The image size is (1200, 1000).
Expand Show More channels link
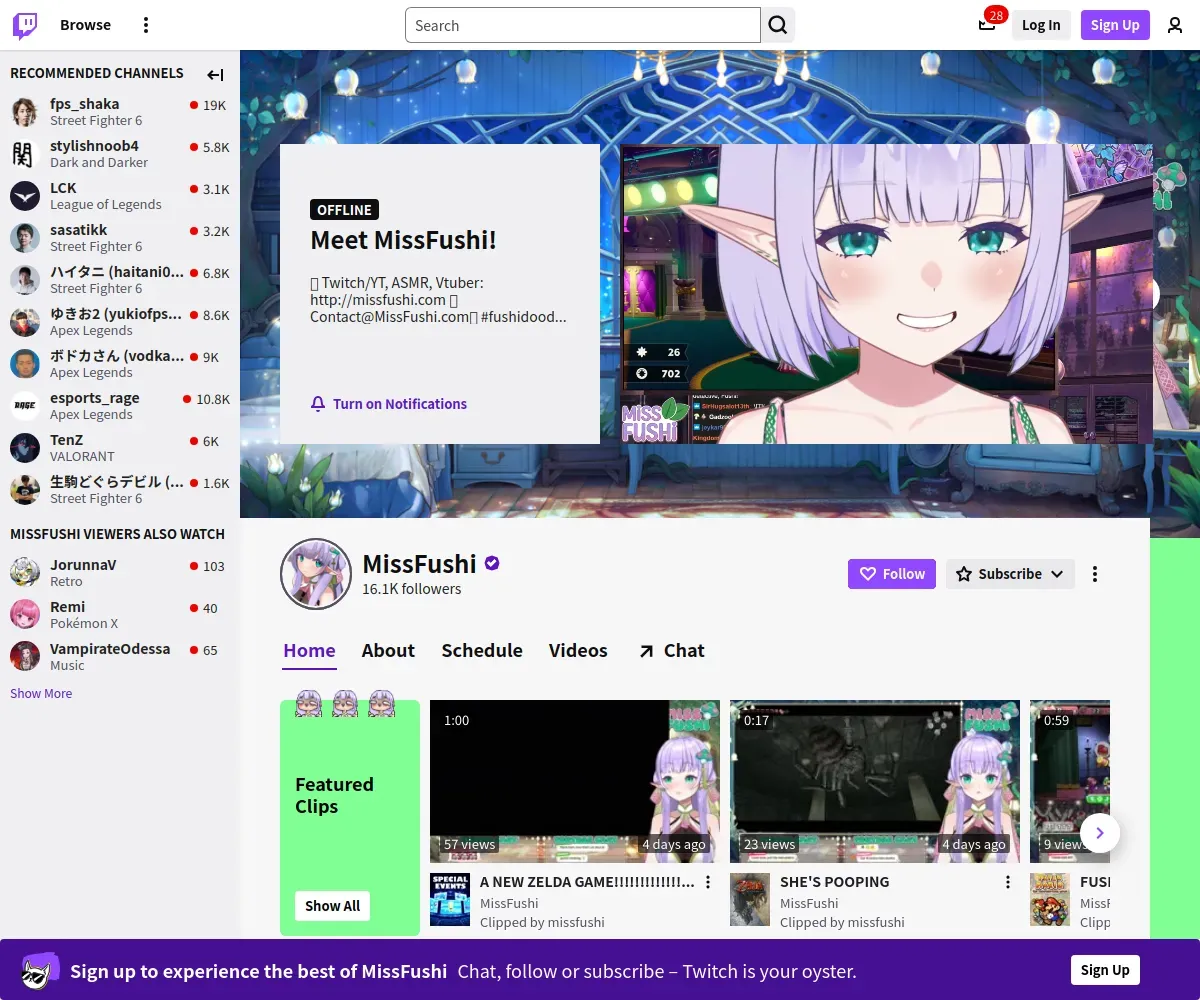(x=41, y=694)
